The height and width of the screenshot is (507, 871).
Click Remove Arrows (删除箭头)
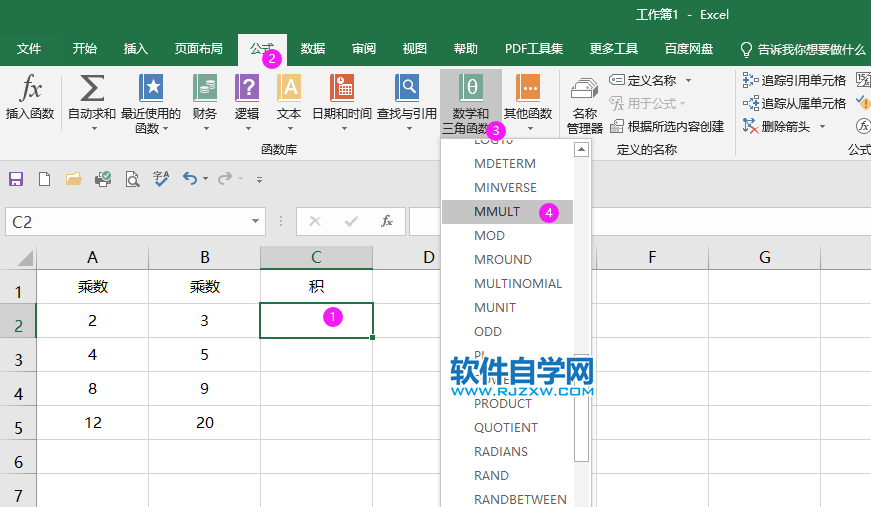tap(777, 127)
